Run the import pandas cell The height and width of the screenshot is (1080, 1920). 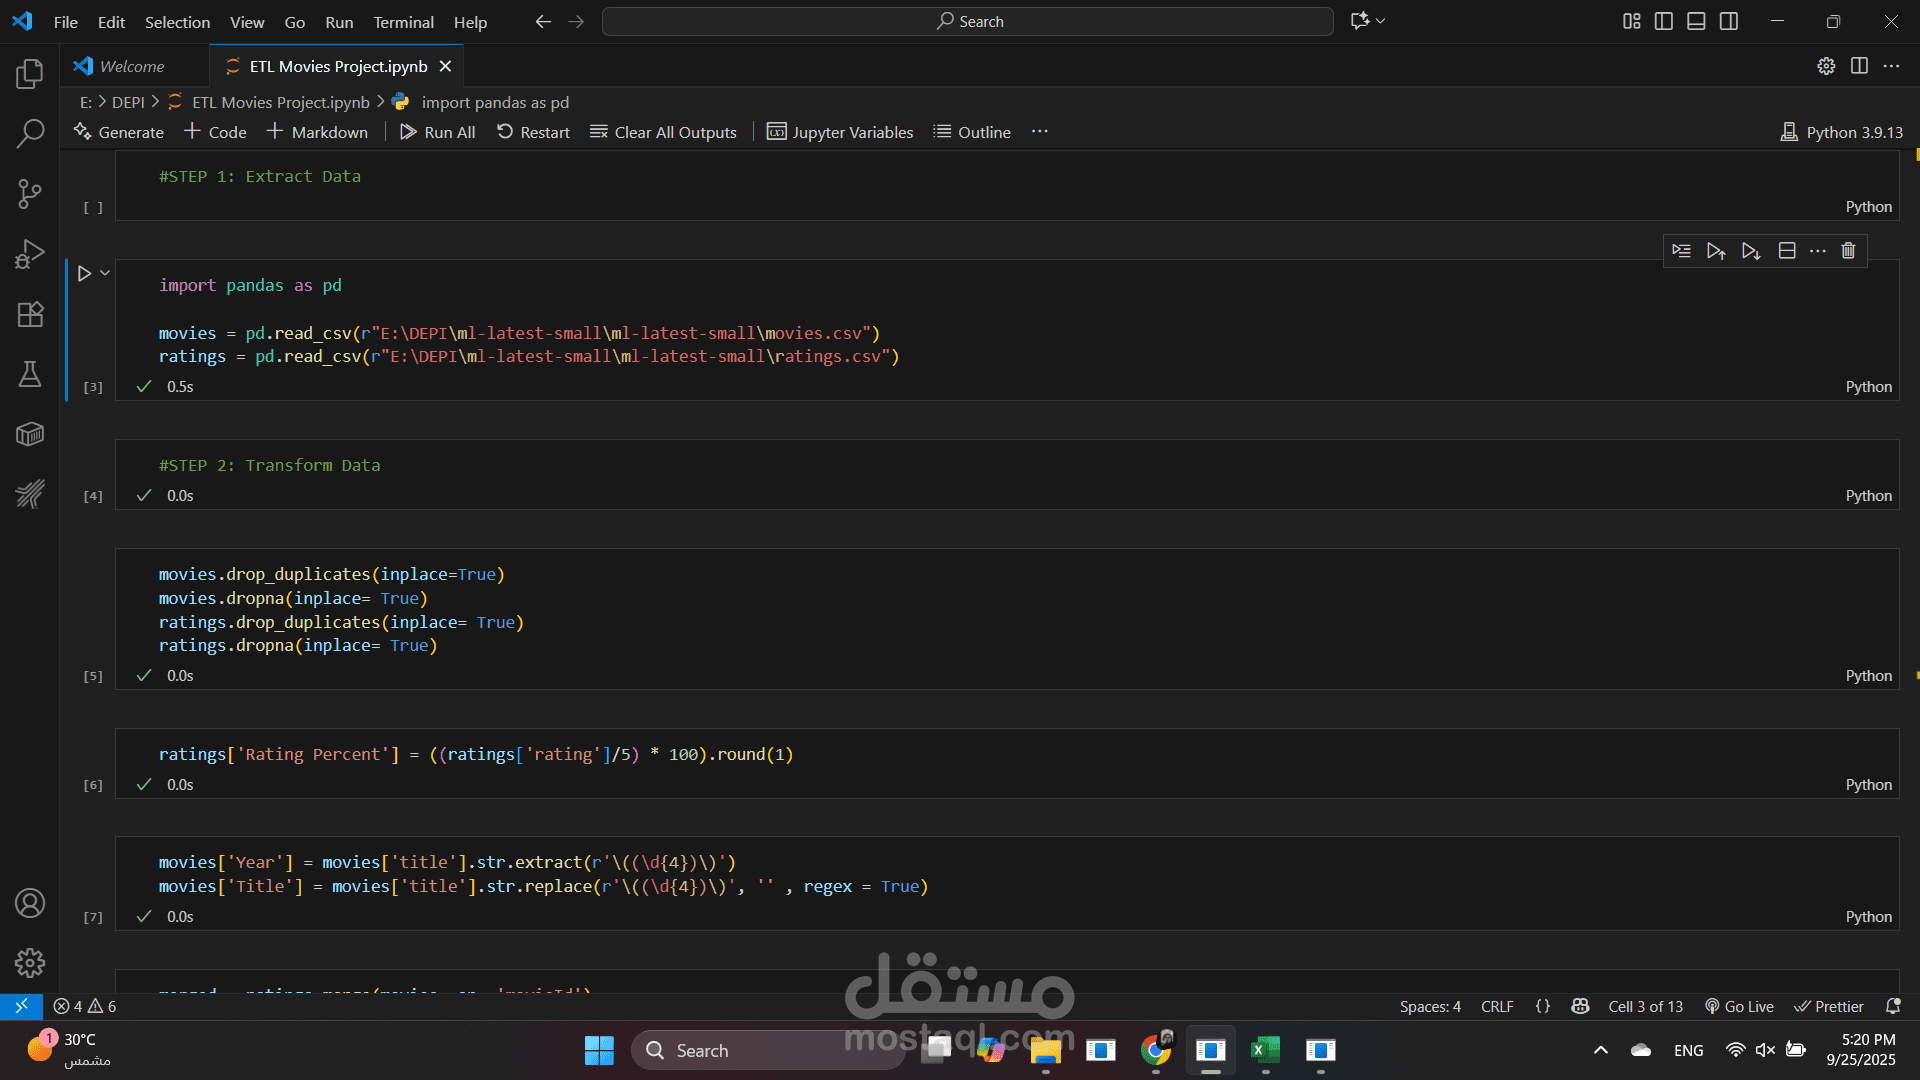tap(84, 273)
